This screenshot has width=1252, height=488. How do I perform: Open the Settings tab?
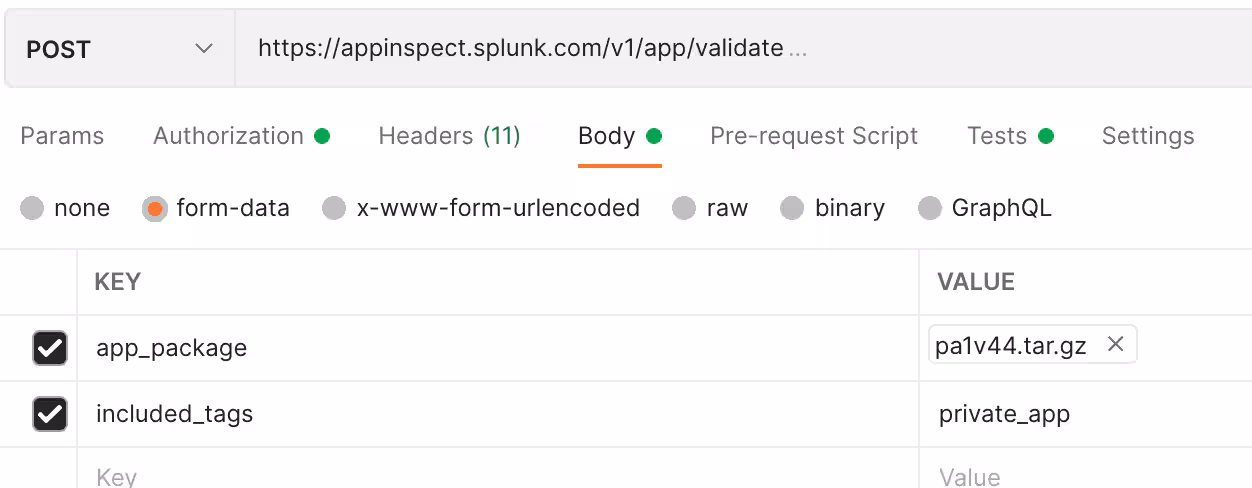click(1147, 136)
